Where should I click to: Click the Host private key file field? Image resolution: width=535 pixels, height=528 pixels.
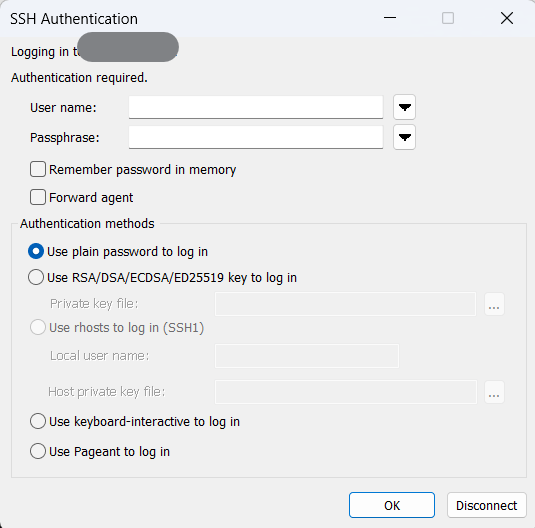pos(346,392)
